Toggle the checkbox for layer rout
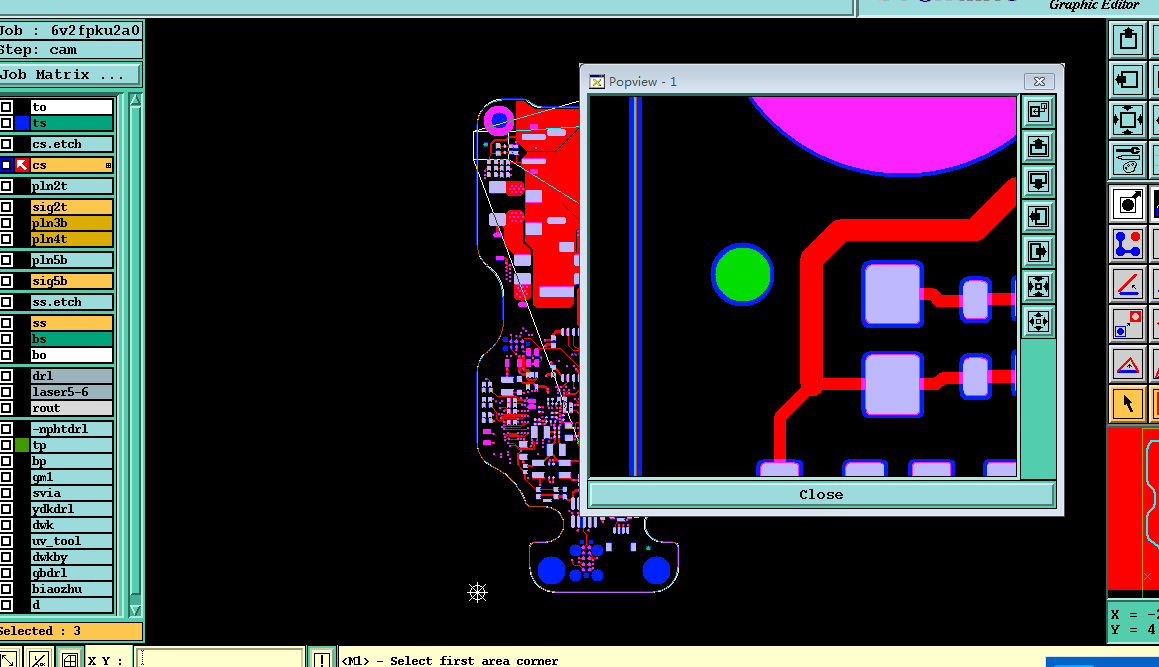The width and height of the screenshot is (1159, 667). coord(7,408)
